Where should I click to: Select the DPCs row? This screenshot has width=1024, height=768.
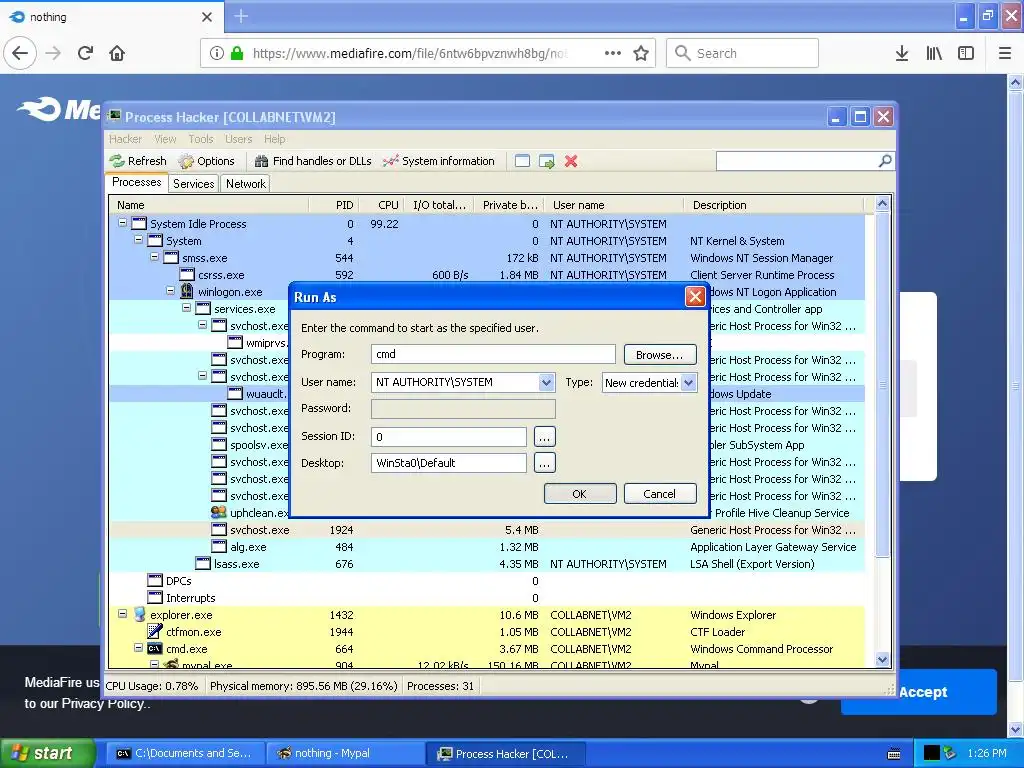[487, 581]
